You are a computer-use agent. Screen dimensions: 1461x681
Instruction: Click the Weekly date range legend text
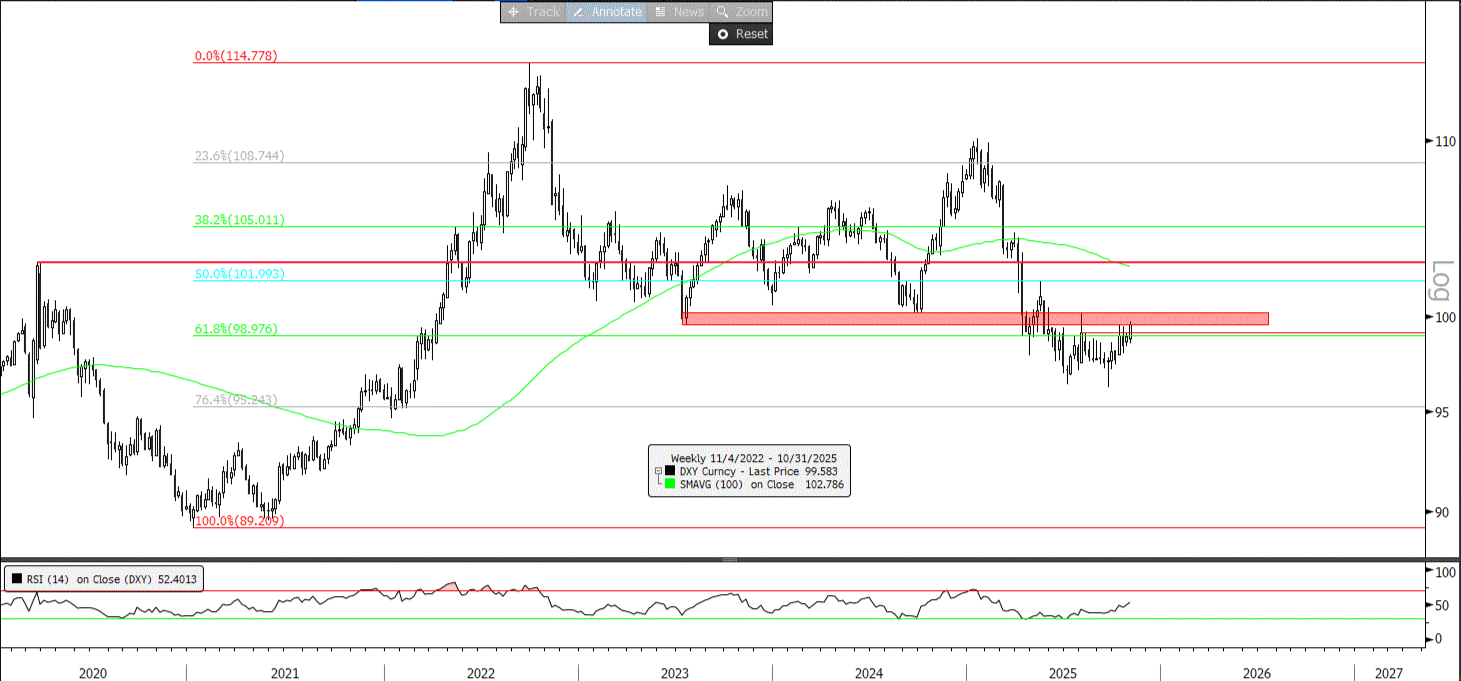[749, 457]
